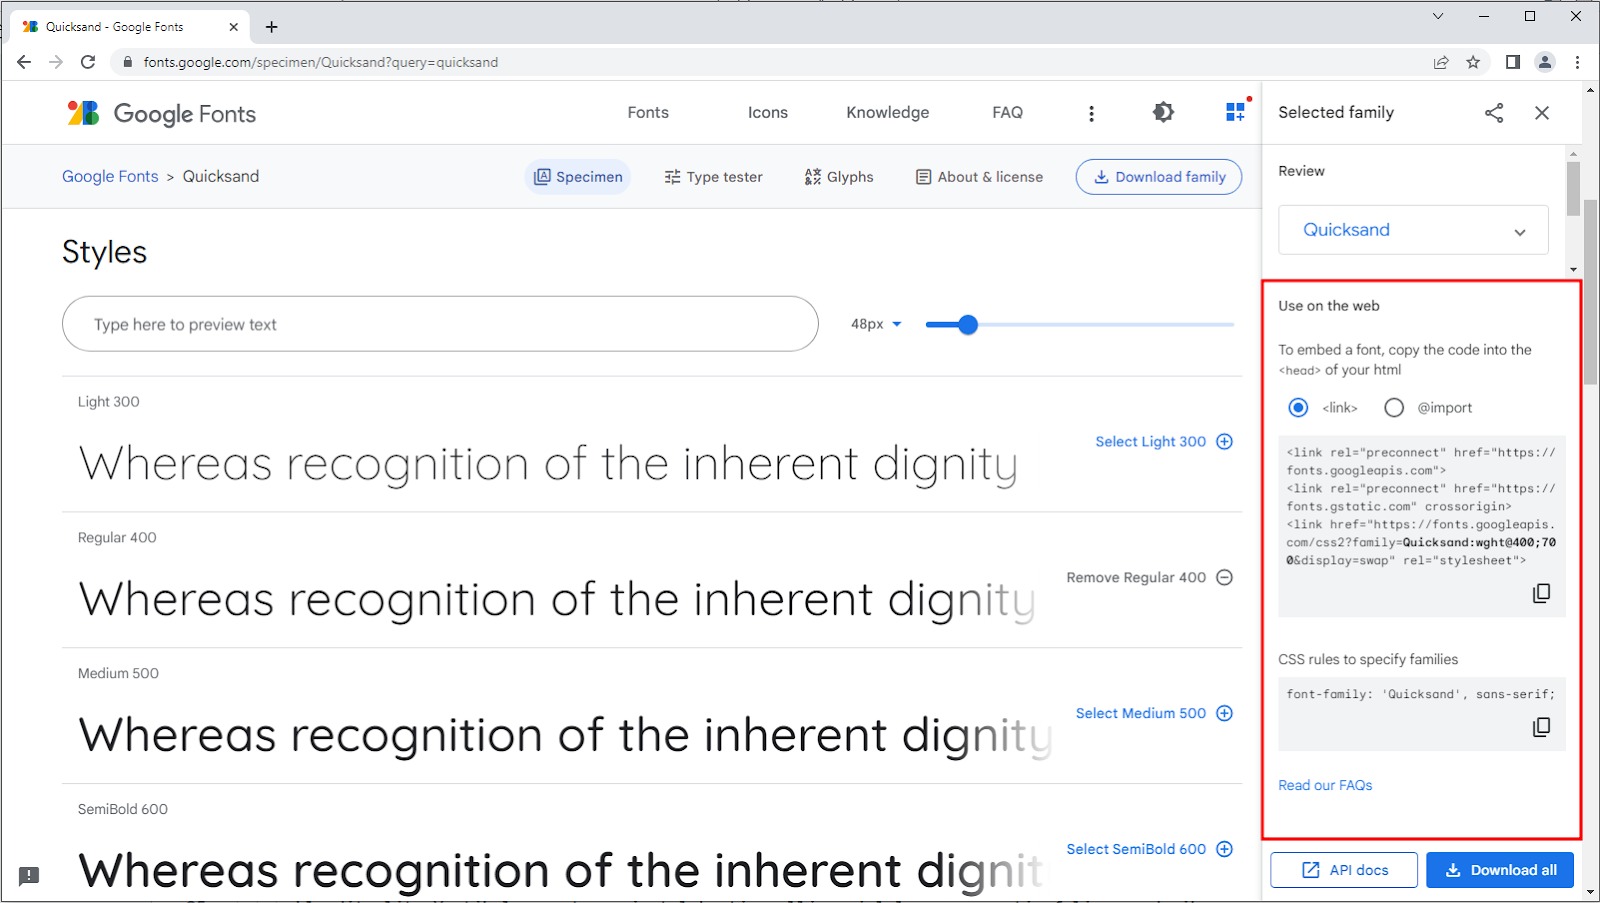Open the Read our FAQs link
Image resolution: width=1600 pixels, height=903 pixels.
[1325, 786]
